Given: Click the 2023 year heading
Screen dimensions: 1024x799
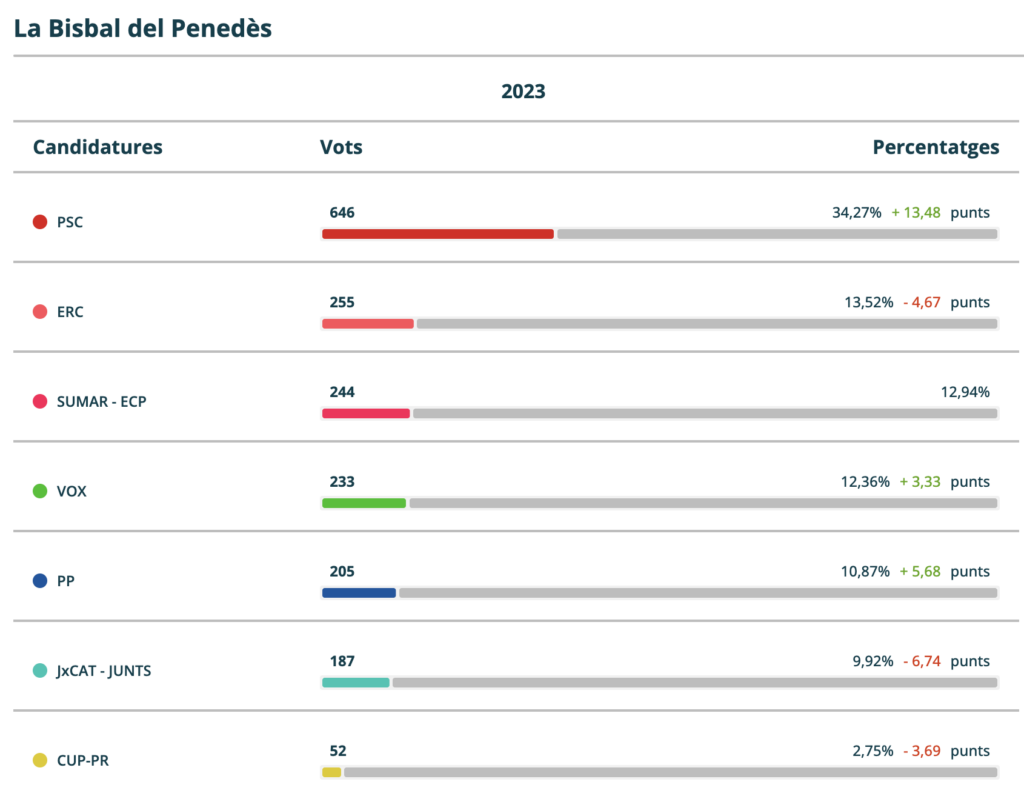Looking at the screenshot, I should pos(523,91).
